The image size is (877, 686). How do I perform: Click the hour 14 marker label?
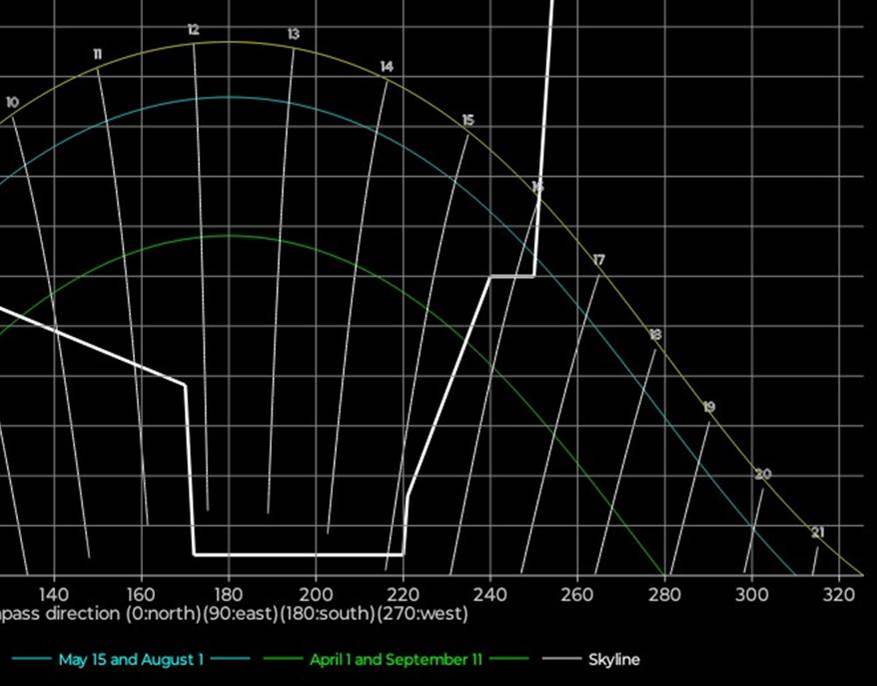(386, 67)
